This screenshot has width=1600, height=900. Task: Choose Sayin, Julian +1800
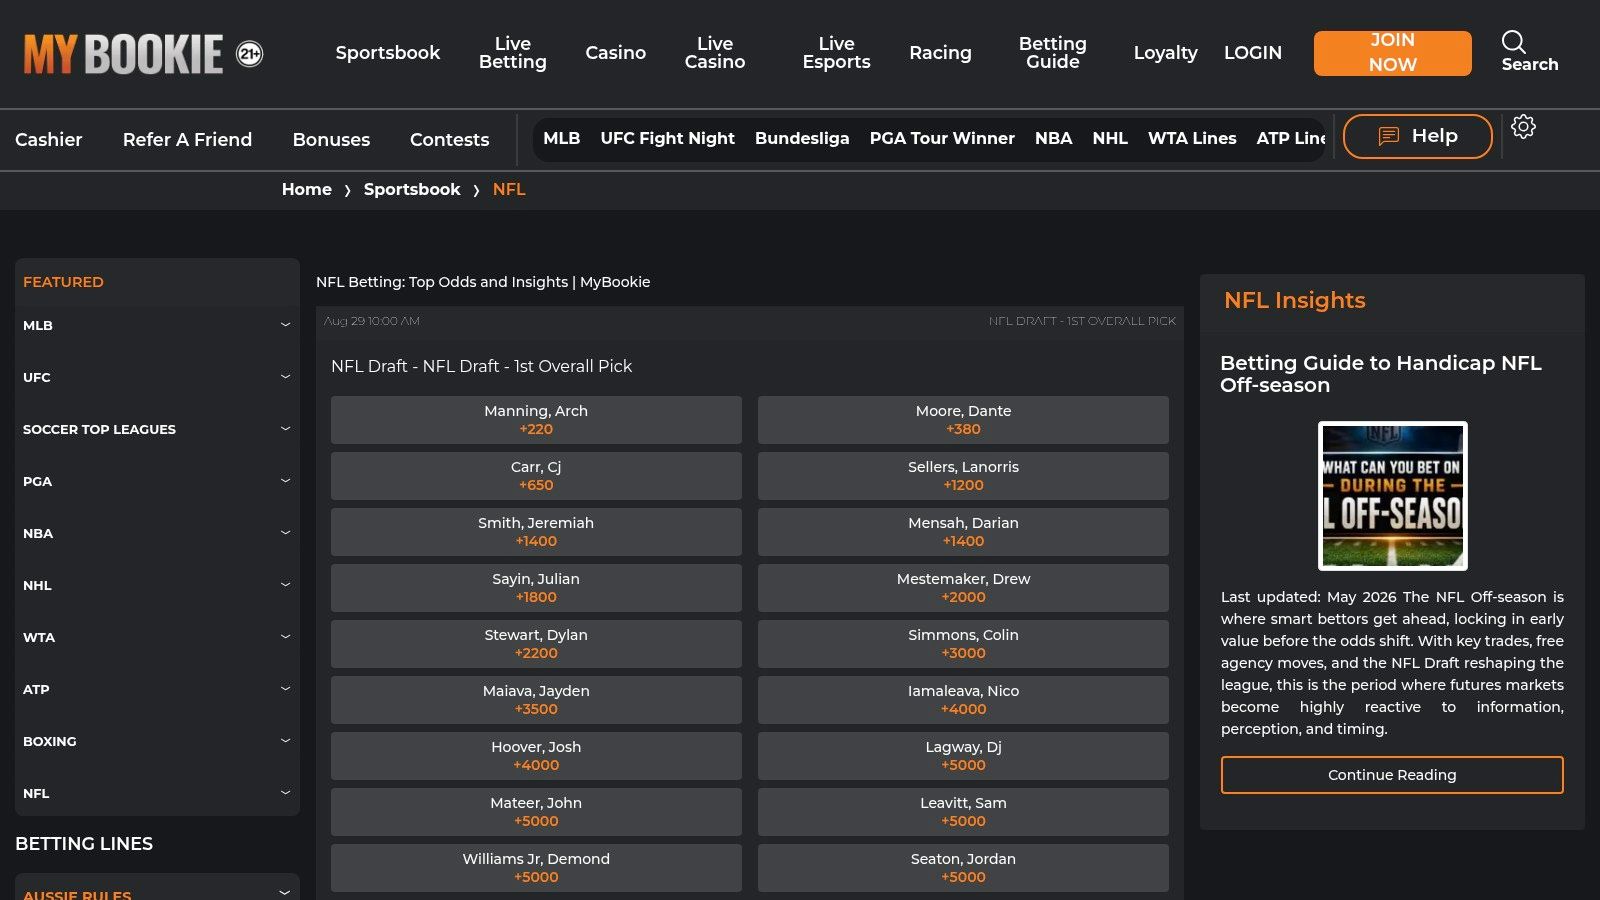(x=536, y=588)
